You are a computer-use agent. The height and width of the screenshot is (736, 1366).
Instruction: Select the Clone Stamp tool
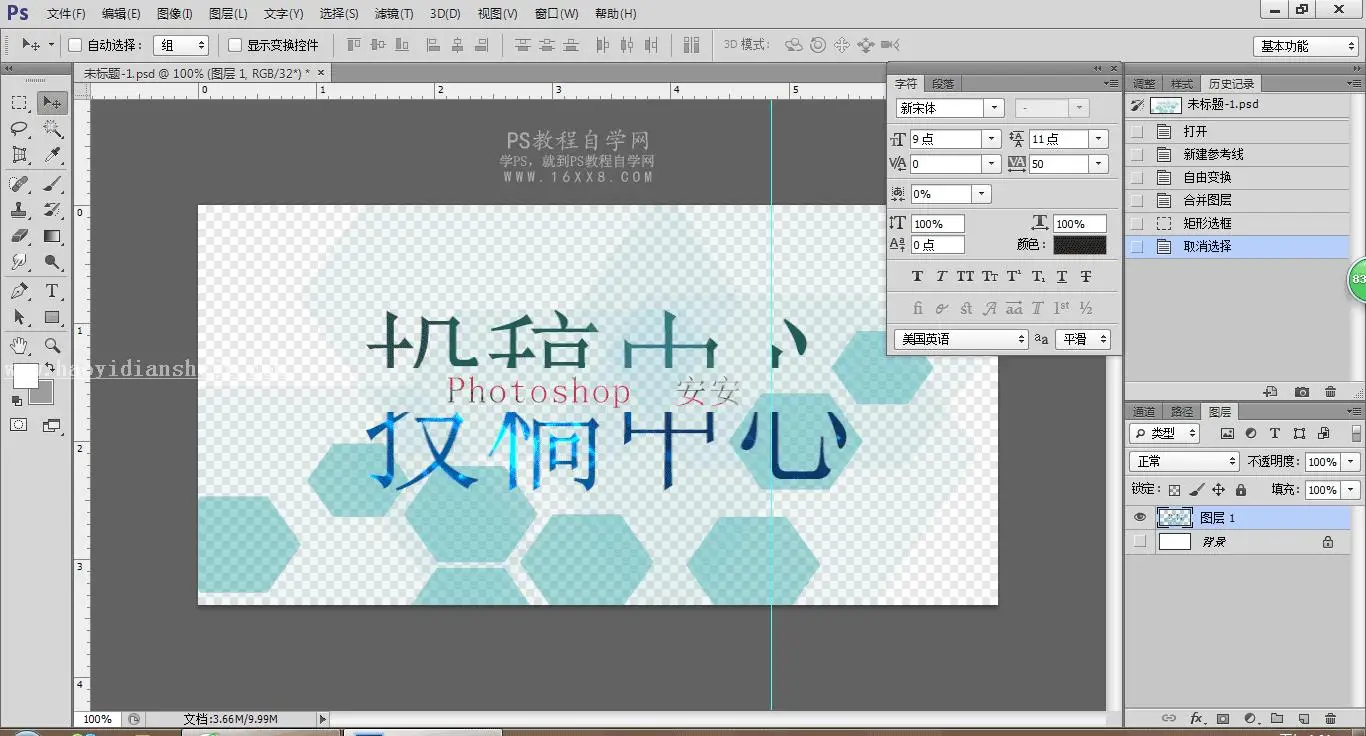point(19,210)
